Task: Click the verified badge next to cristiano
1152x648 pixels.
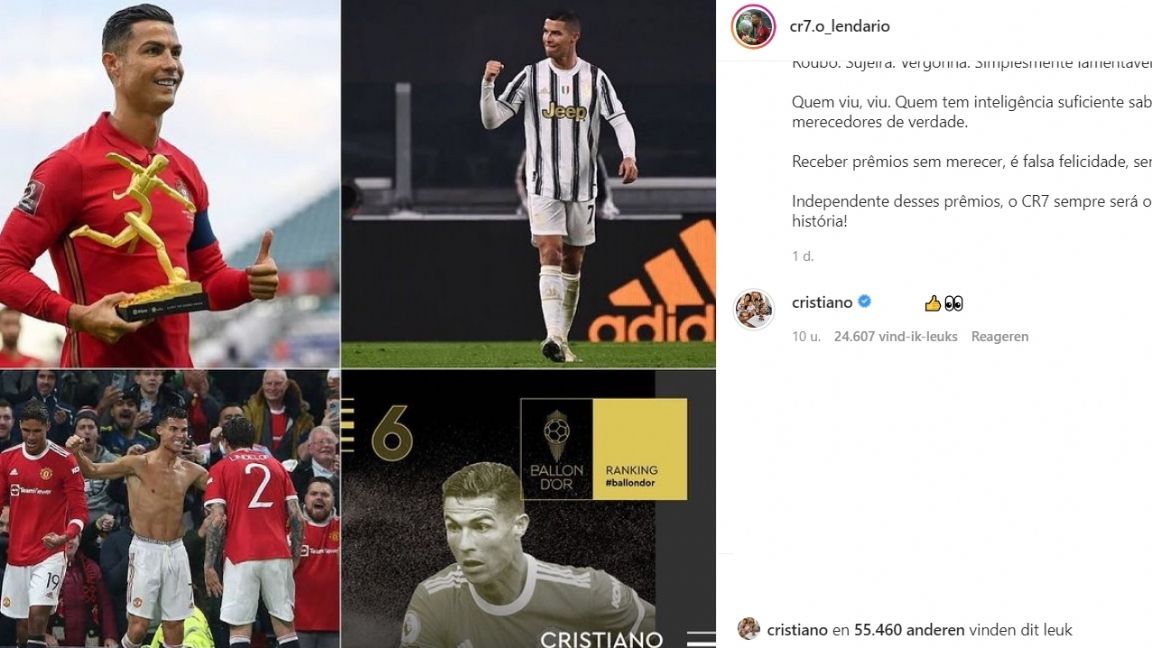Action: point(865,301)
